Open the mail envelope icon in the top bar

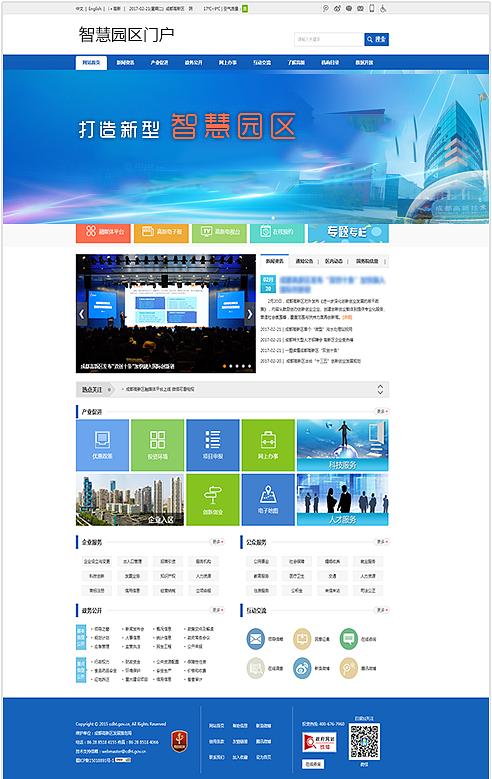pos(360,8)
